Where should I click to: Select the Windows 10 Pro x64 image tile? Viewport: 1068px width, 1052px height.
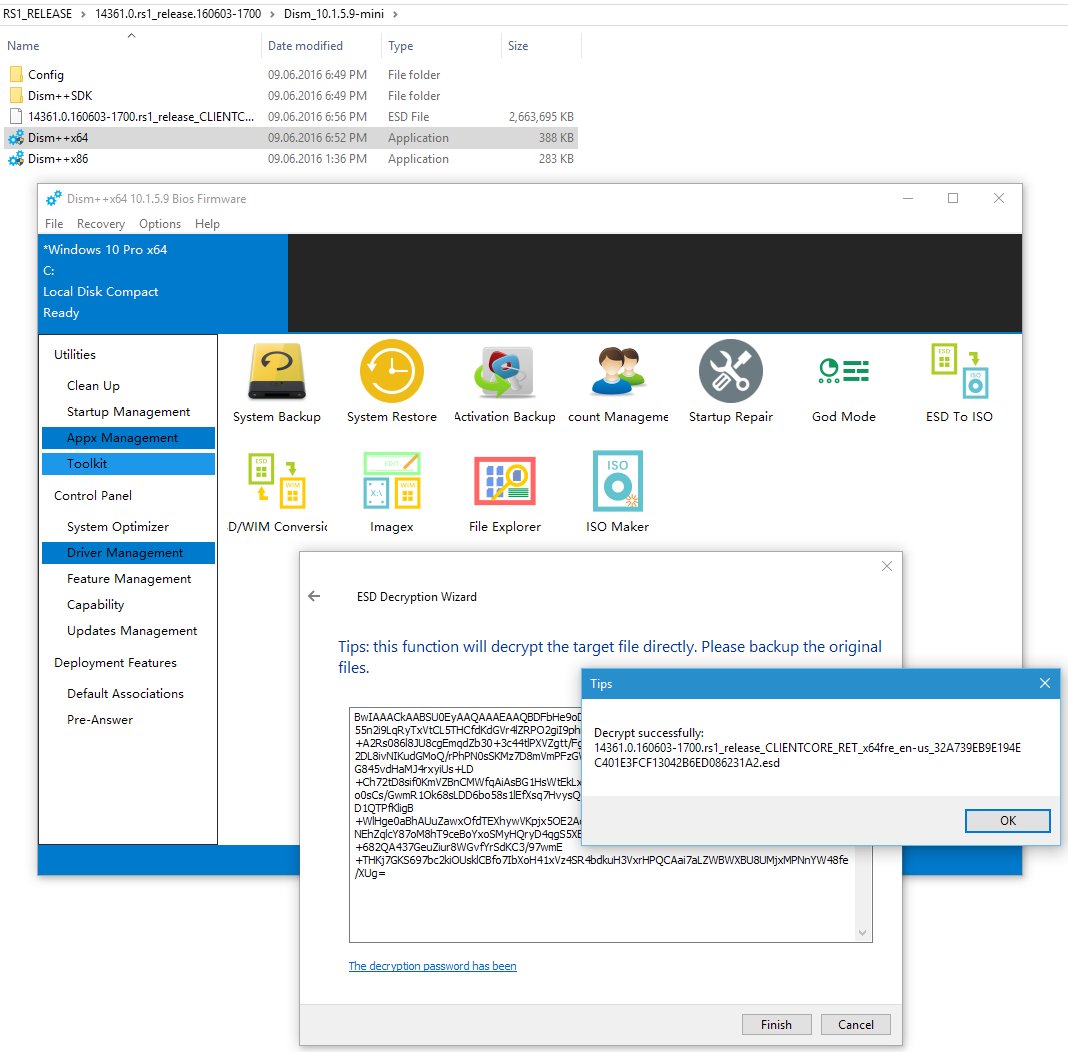pyautogui.click(x=163, y=281)
